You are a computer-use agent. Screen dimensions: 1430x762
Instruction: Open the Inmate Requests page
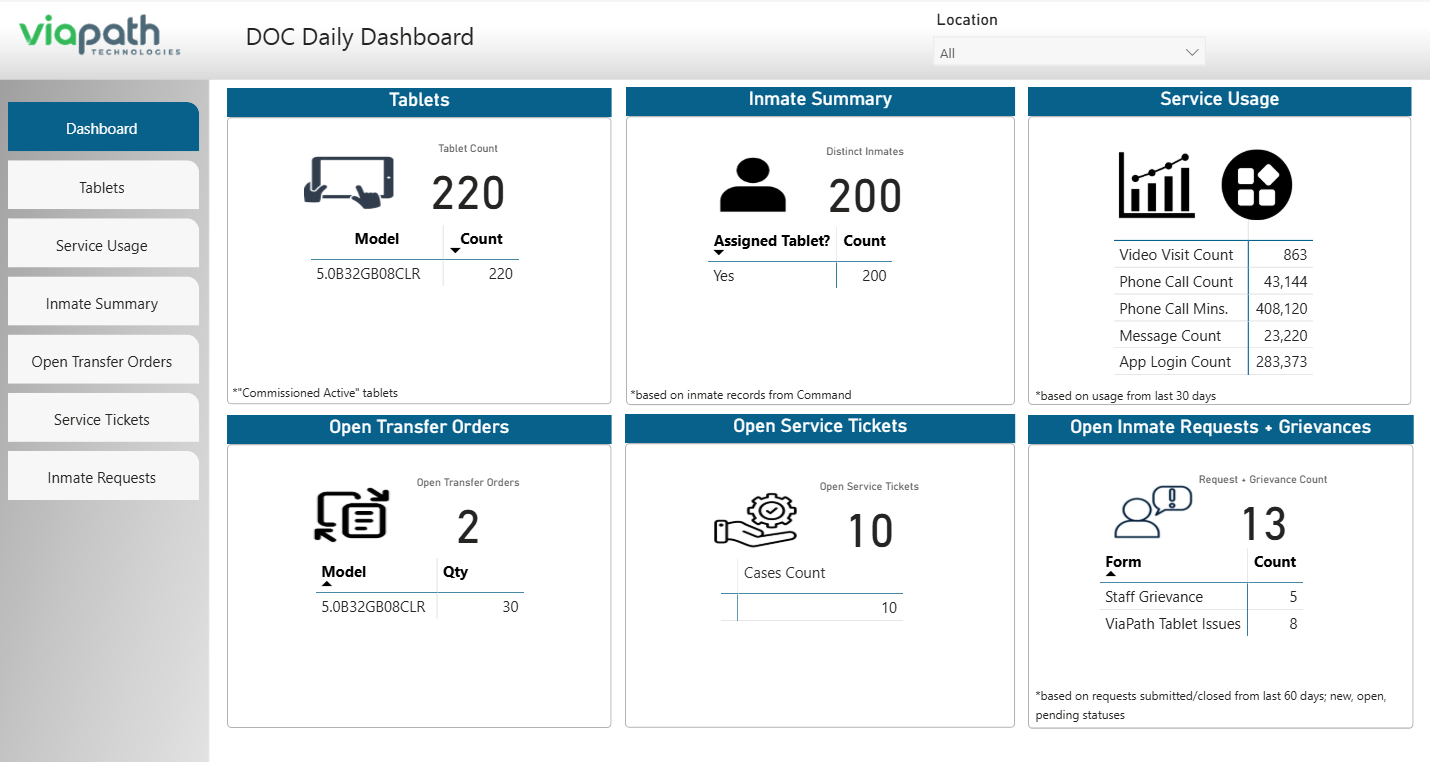pos(102,477)
